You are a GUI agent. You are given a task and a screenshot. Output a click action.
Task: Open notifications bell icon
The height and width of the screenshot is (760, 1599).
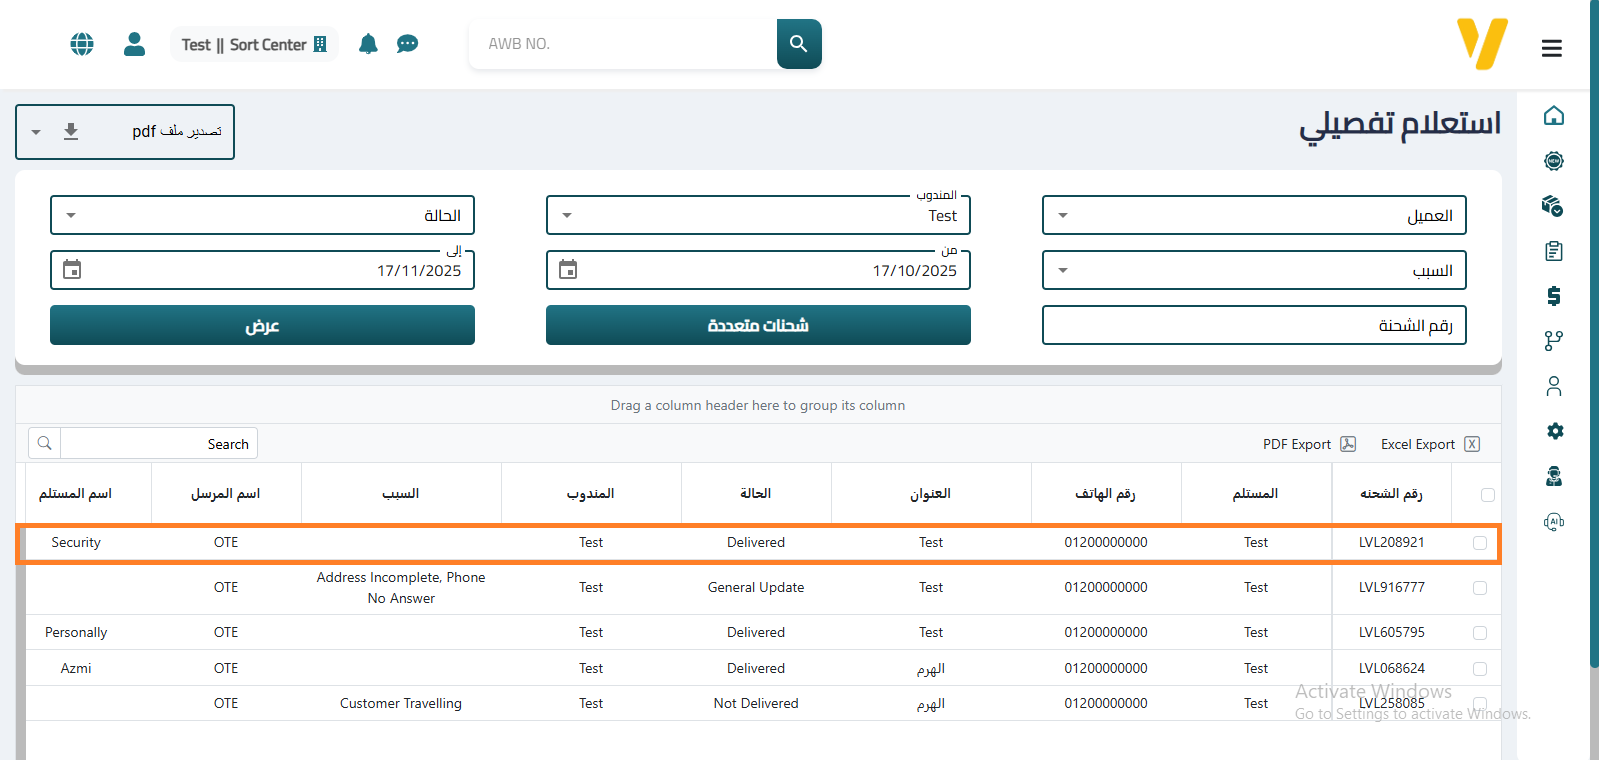click(x=368, y=44)
